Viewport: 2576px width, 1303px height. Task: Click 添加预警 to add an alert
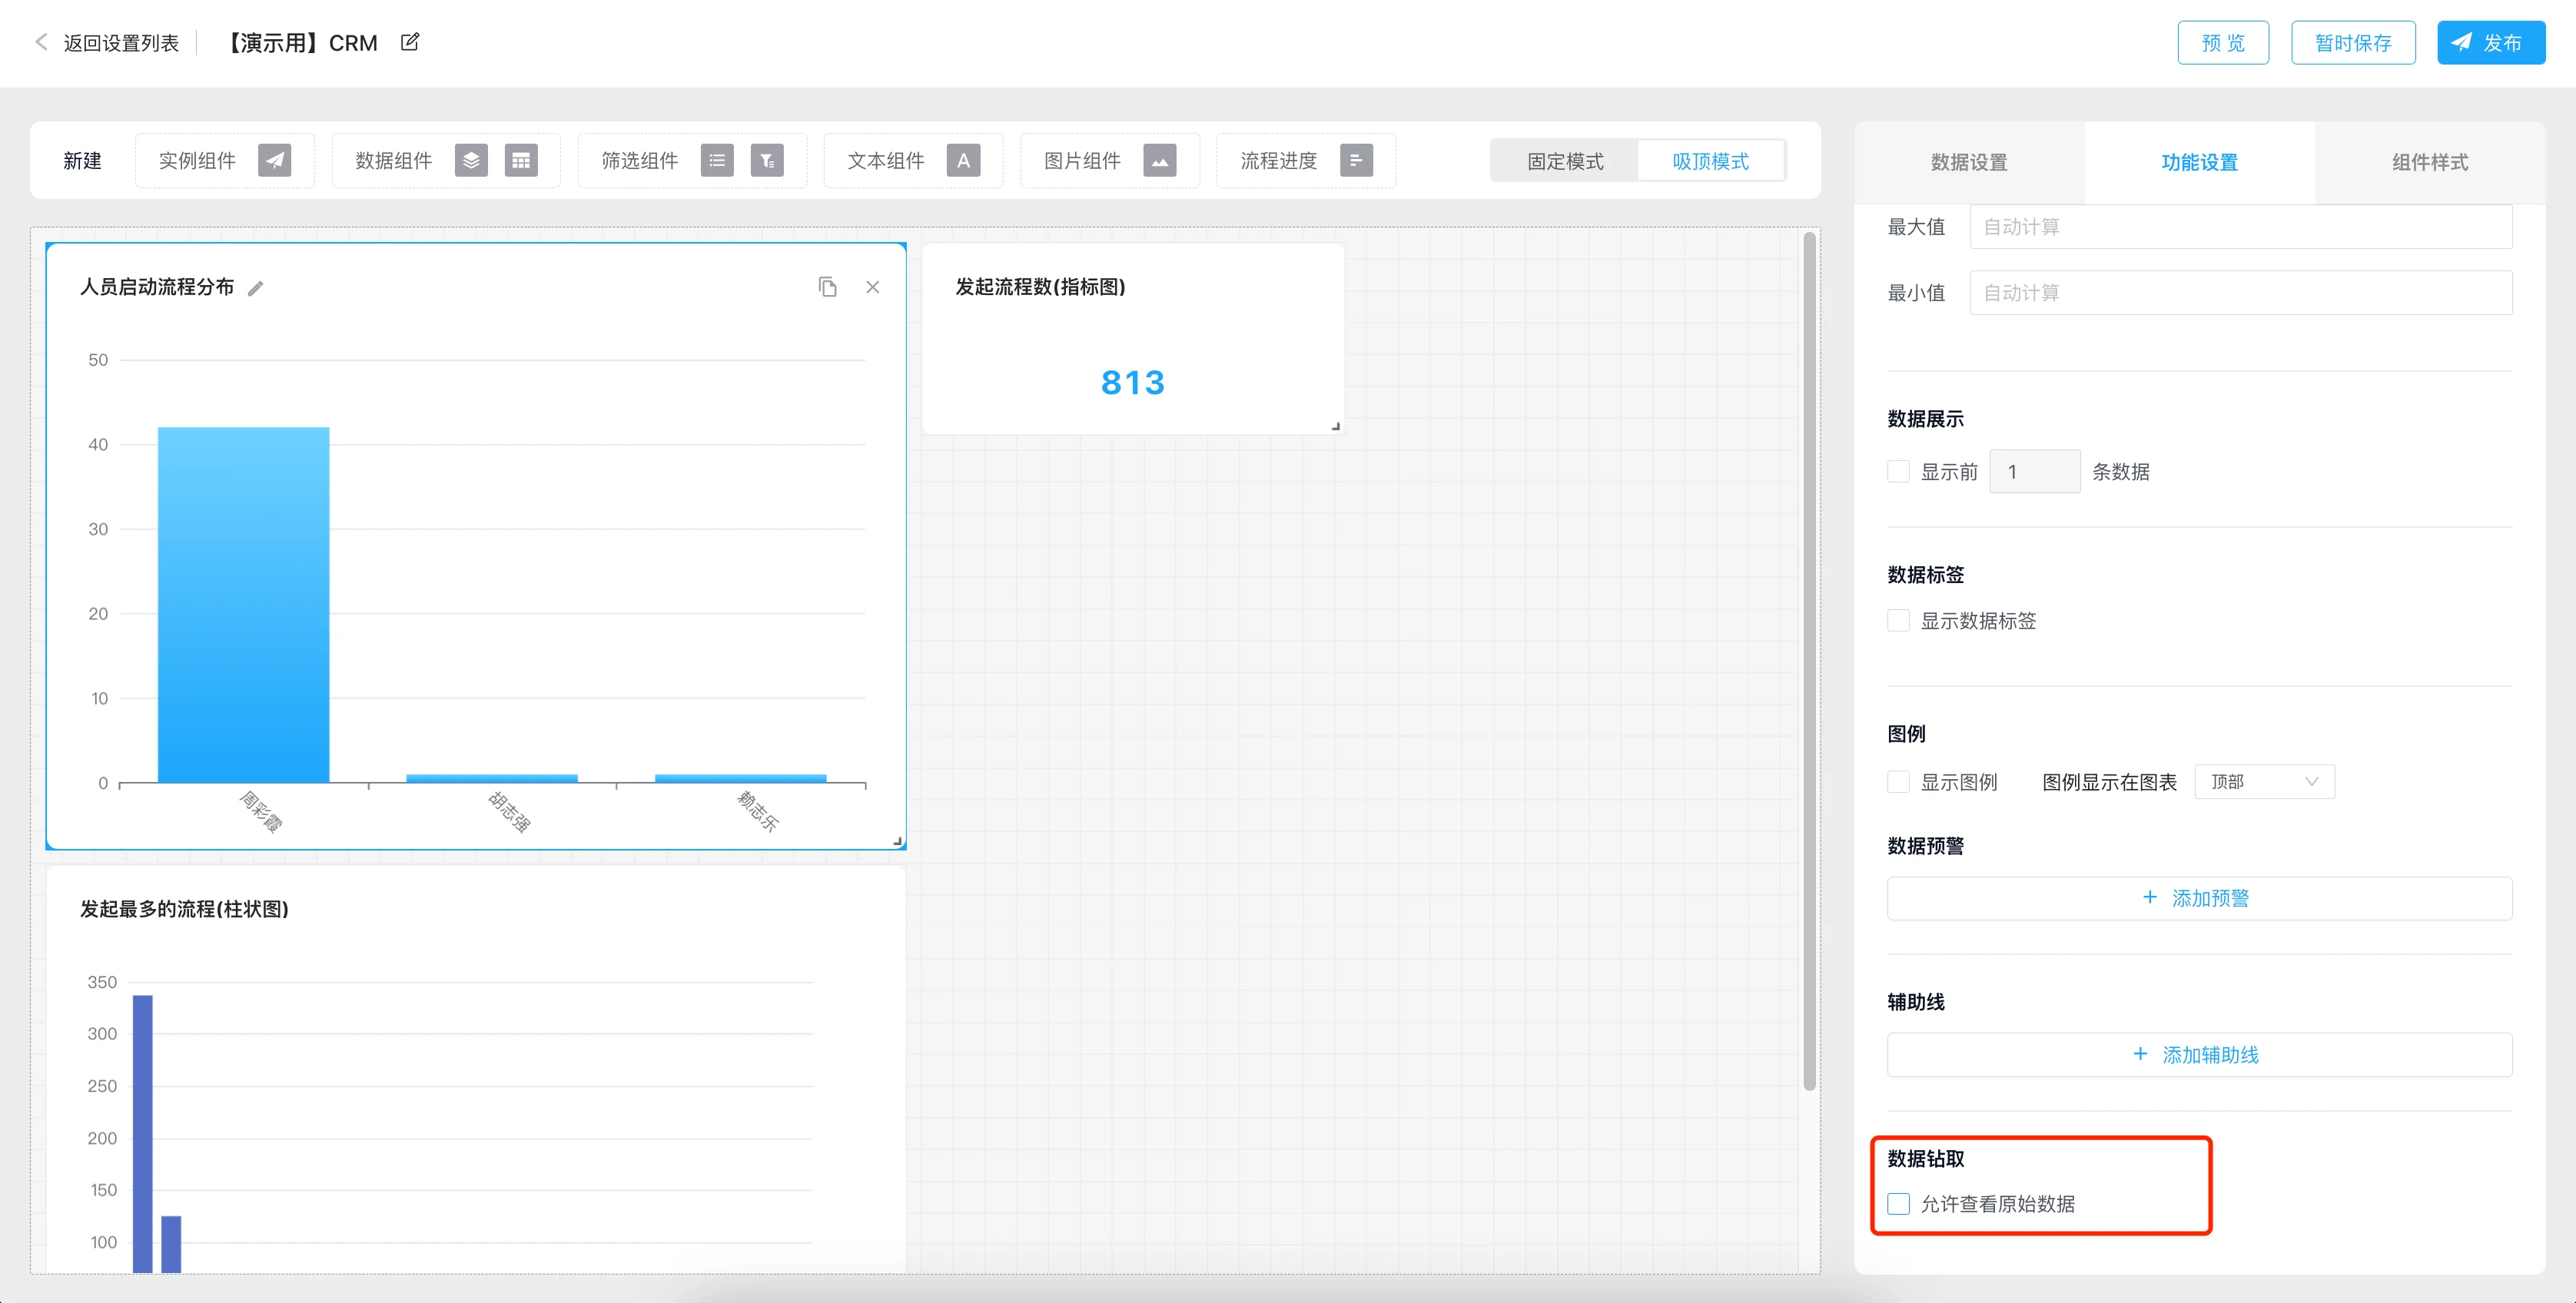[2199, 898]
